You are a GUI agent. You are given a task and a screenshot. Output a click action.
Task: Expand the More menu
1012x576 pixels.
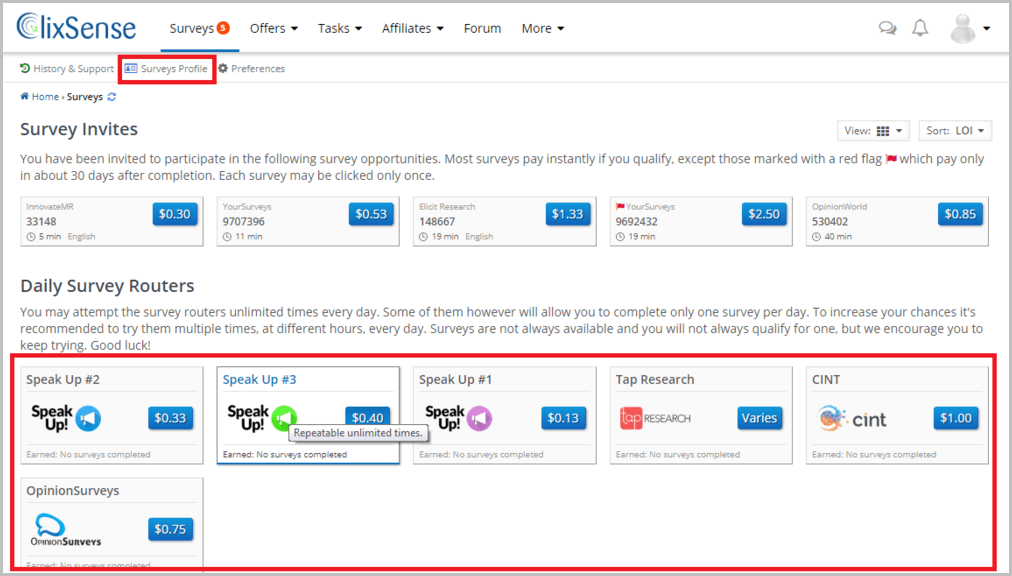[x=543, y=28]
